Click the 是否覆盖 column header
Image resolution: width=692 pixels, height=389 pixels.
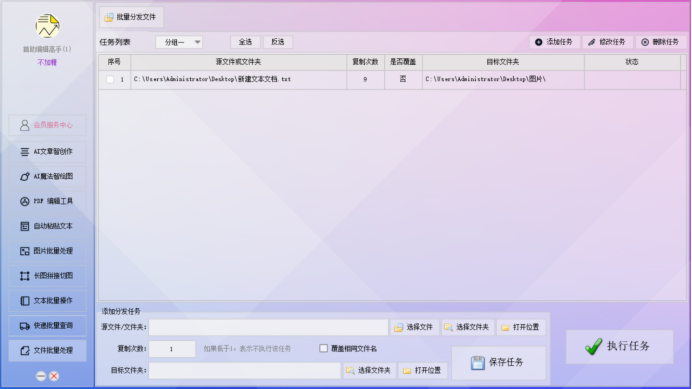pos(403,62)
